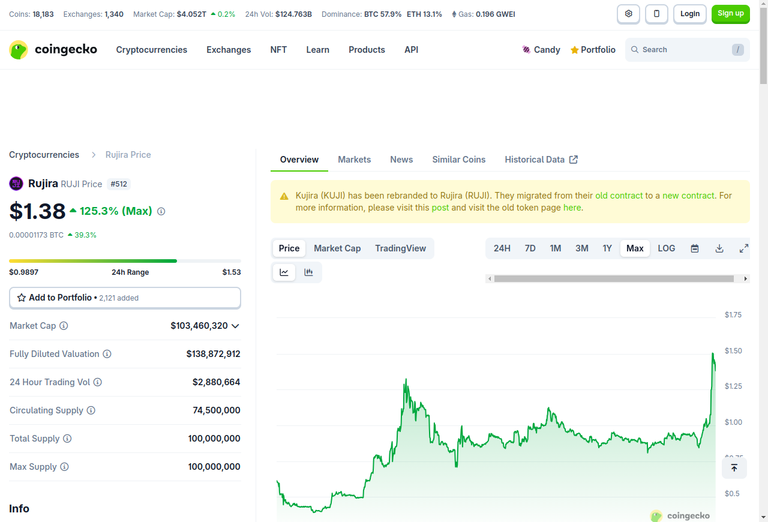Open the old token page 'here' link
The height and width of the screenshot is (522, 768).
coord(572,208)
